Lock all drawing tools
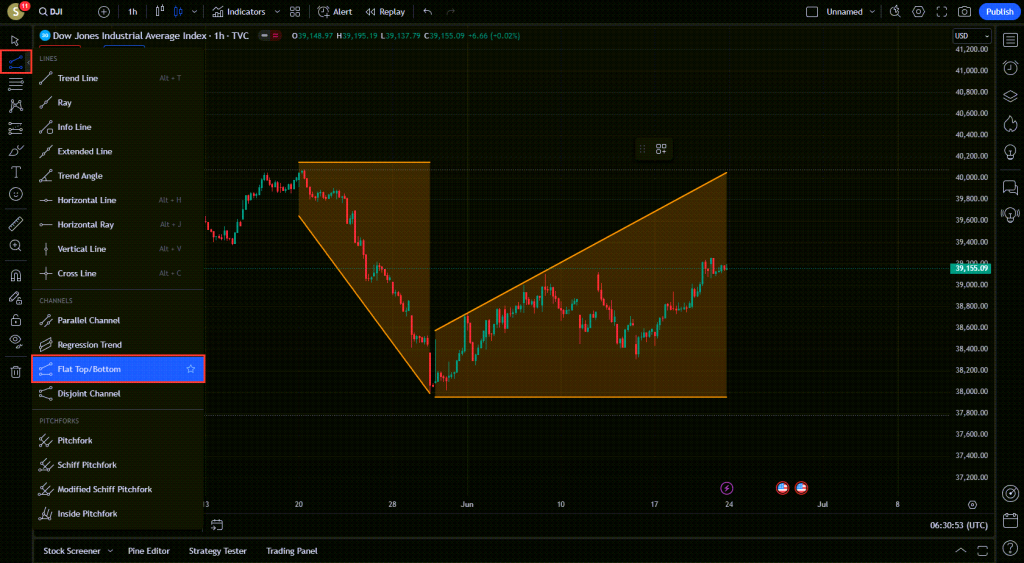This screenshot has height=563, width=1024. [x=16, y=320]
